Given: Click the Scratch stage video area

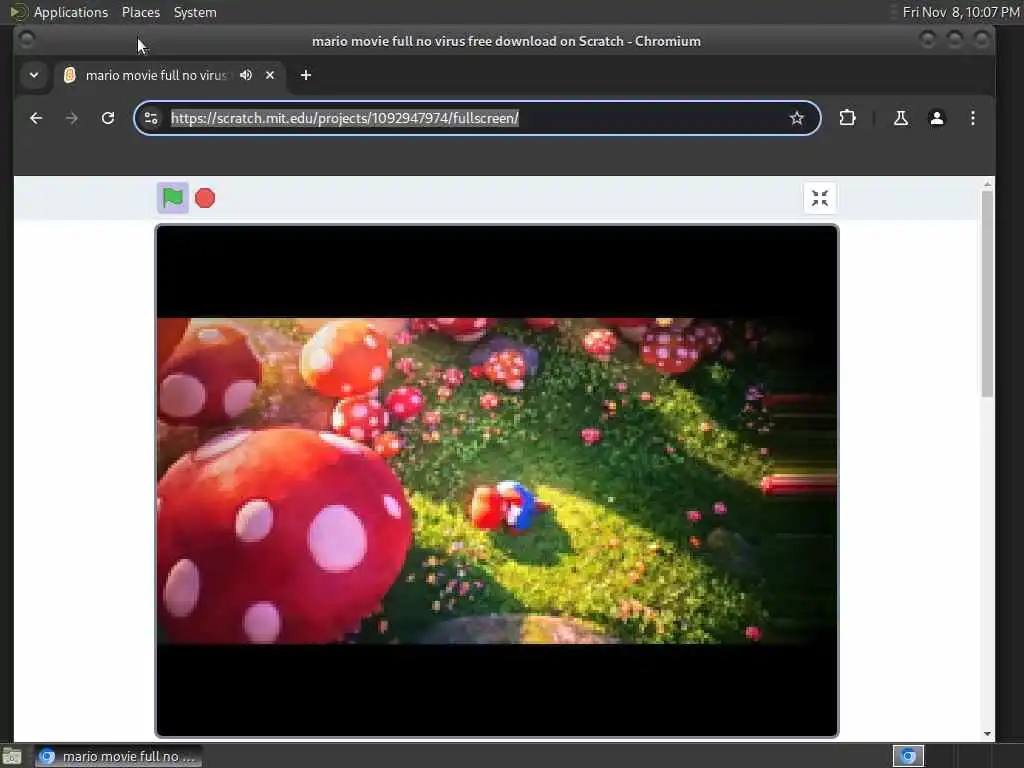Looking at the screenshot, I should [x=496, y=481].
